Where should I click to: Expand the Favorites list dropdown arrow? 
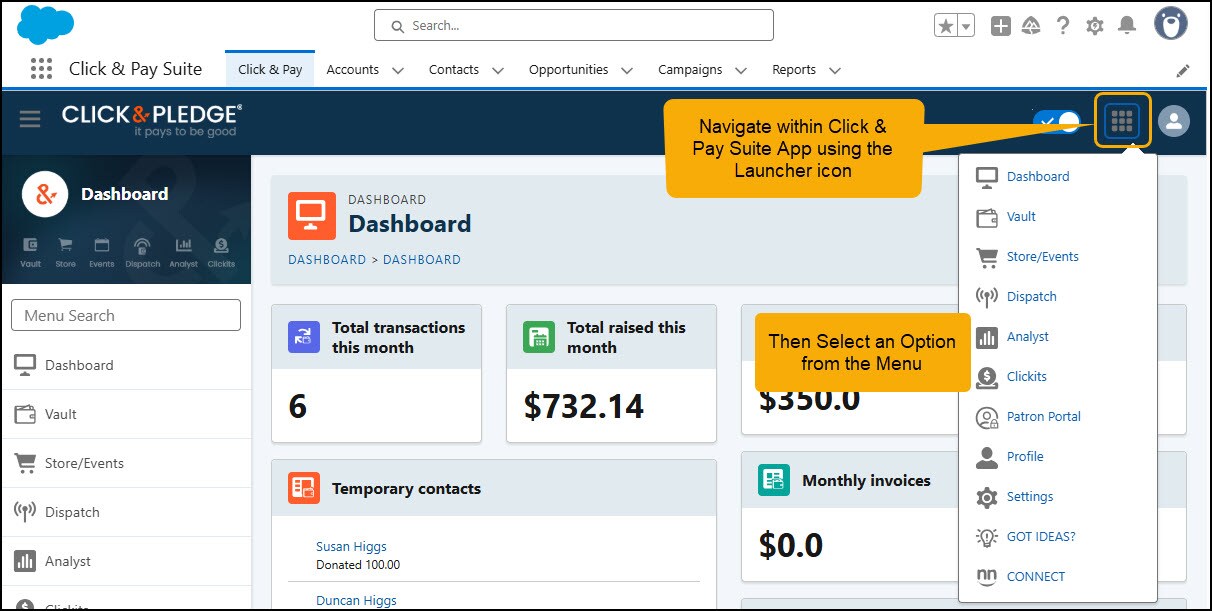pos(966,27)
